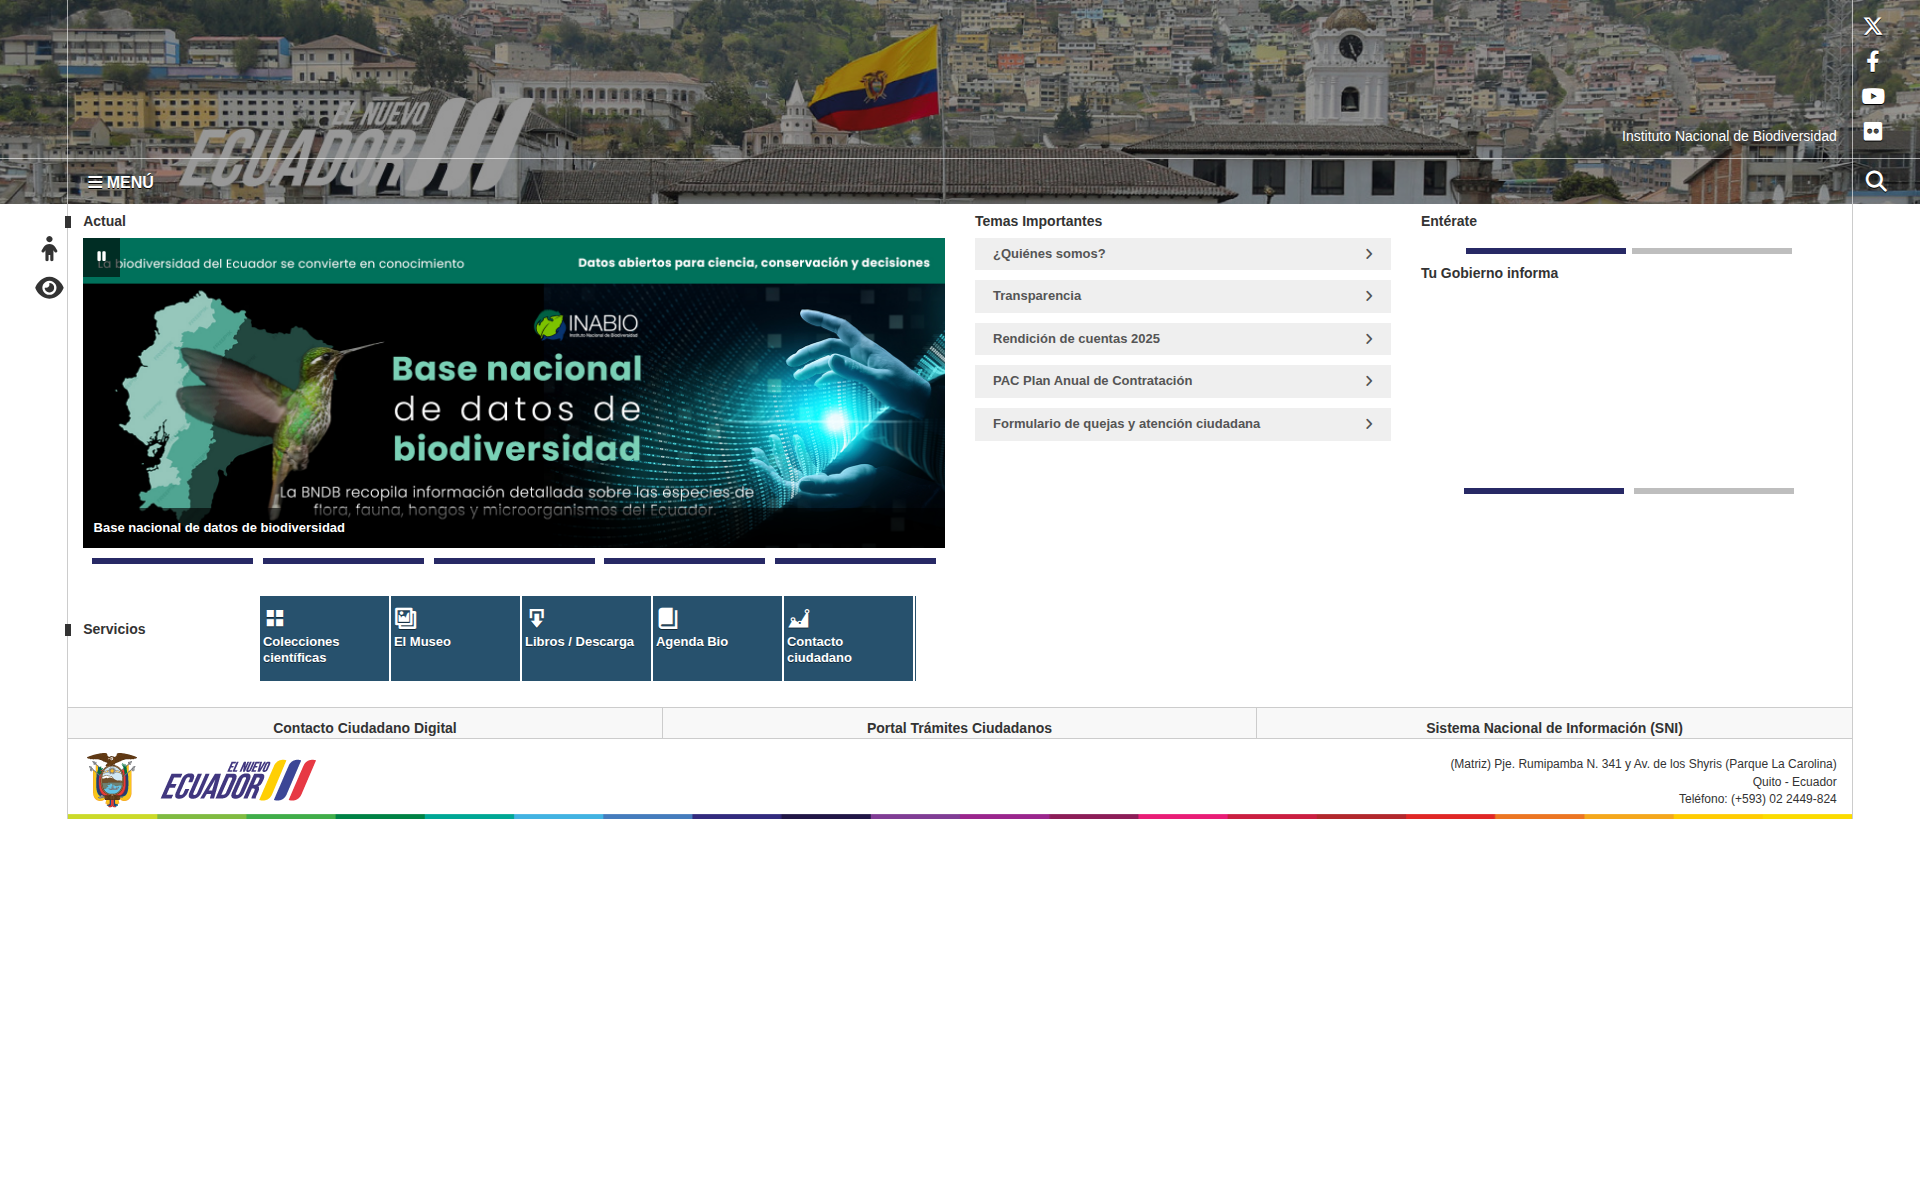1920x1200 pixels.
Task: Select the second lower Entérate indicator
Action: click(1714, 491)
